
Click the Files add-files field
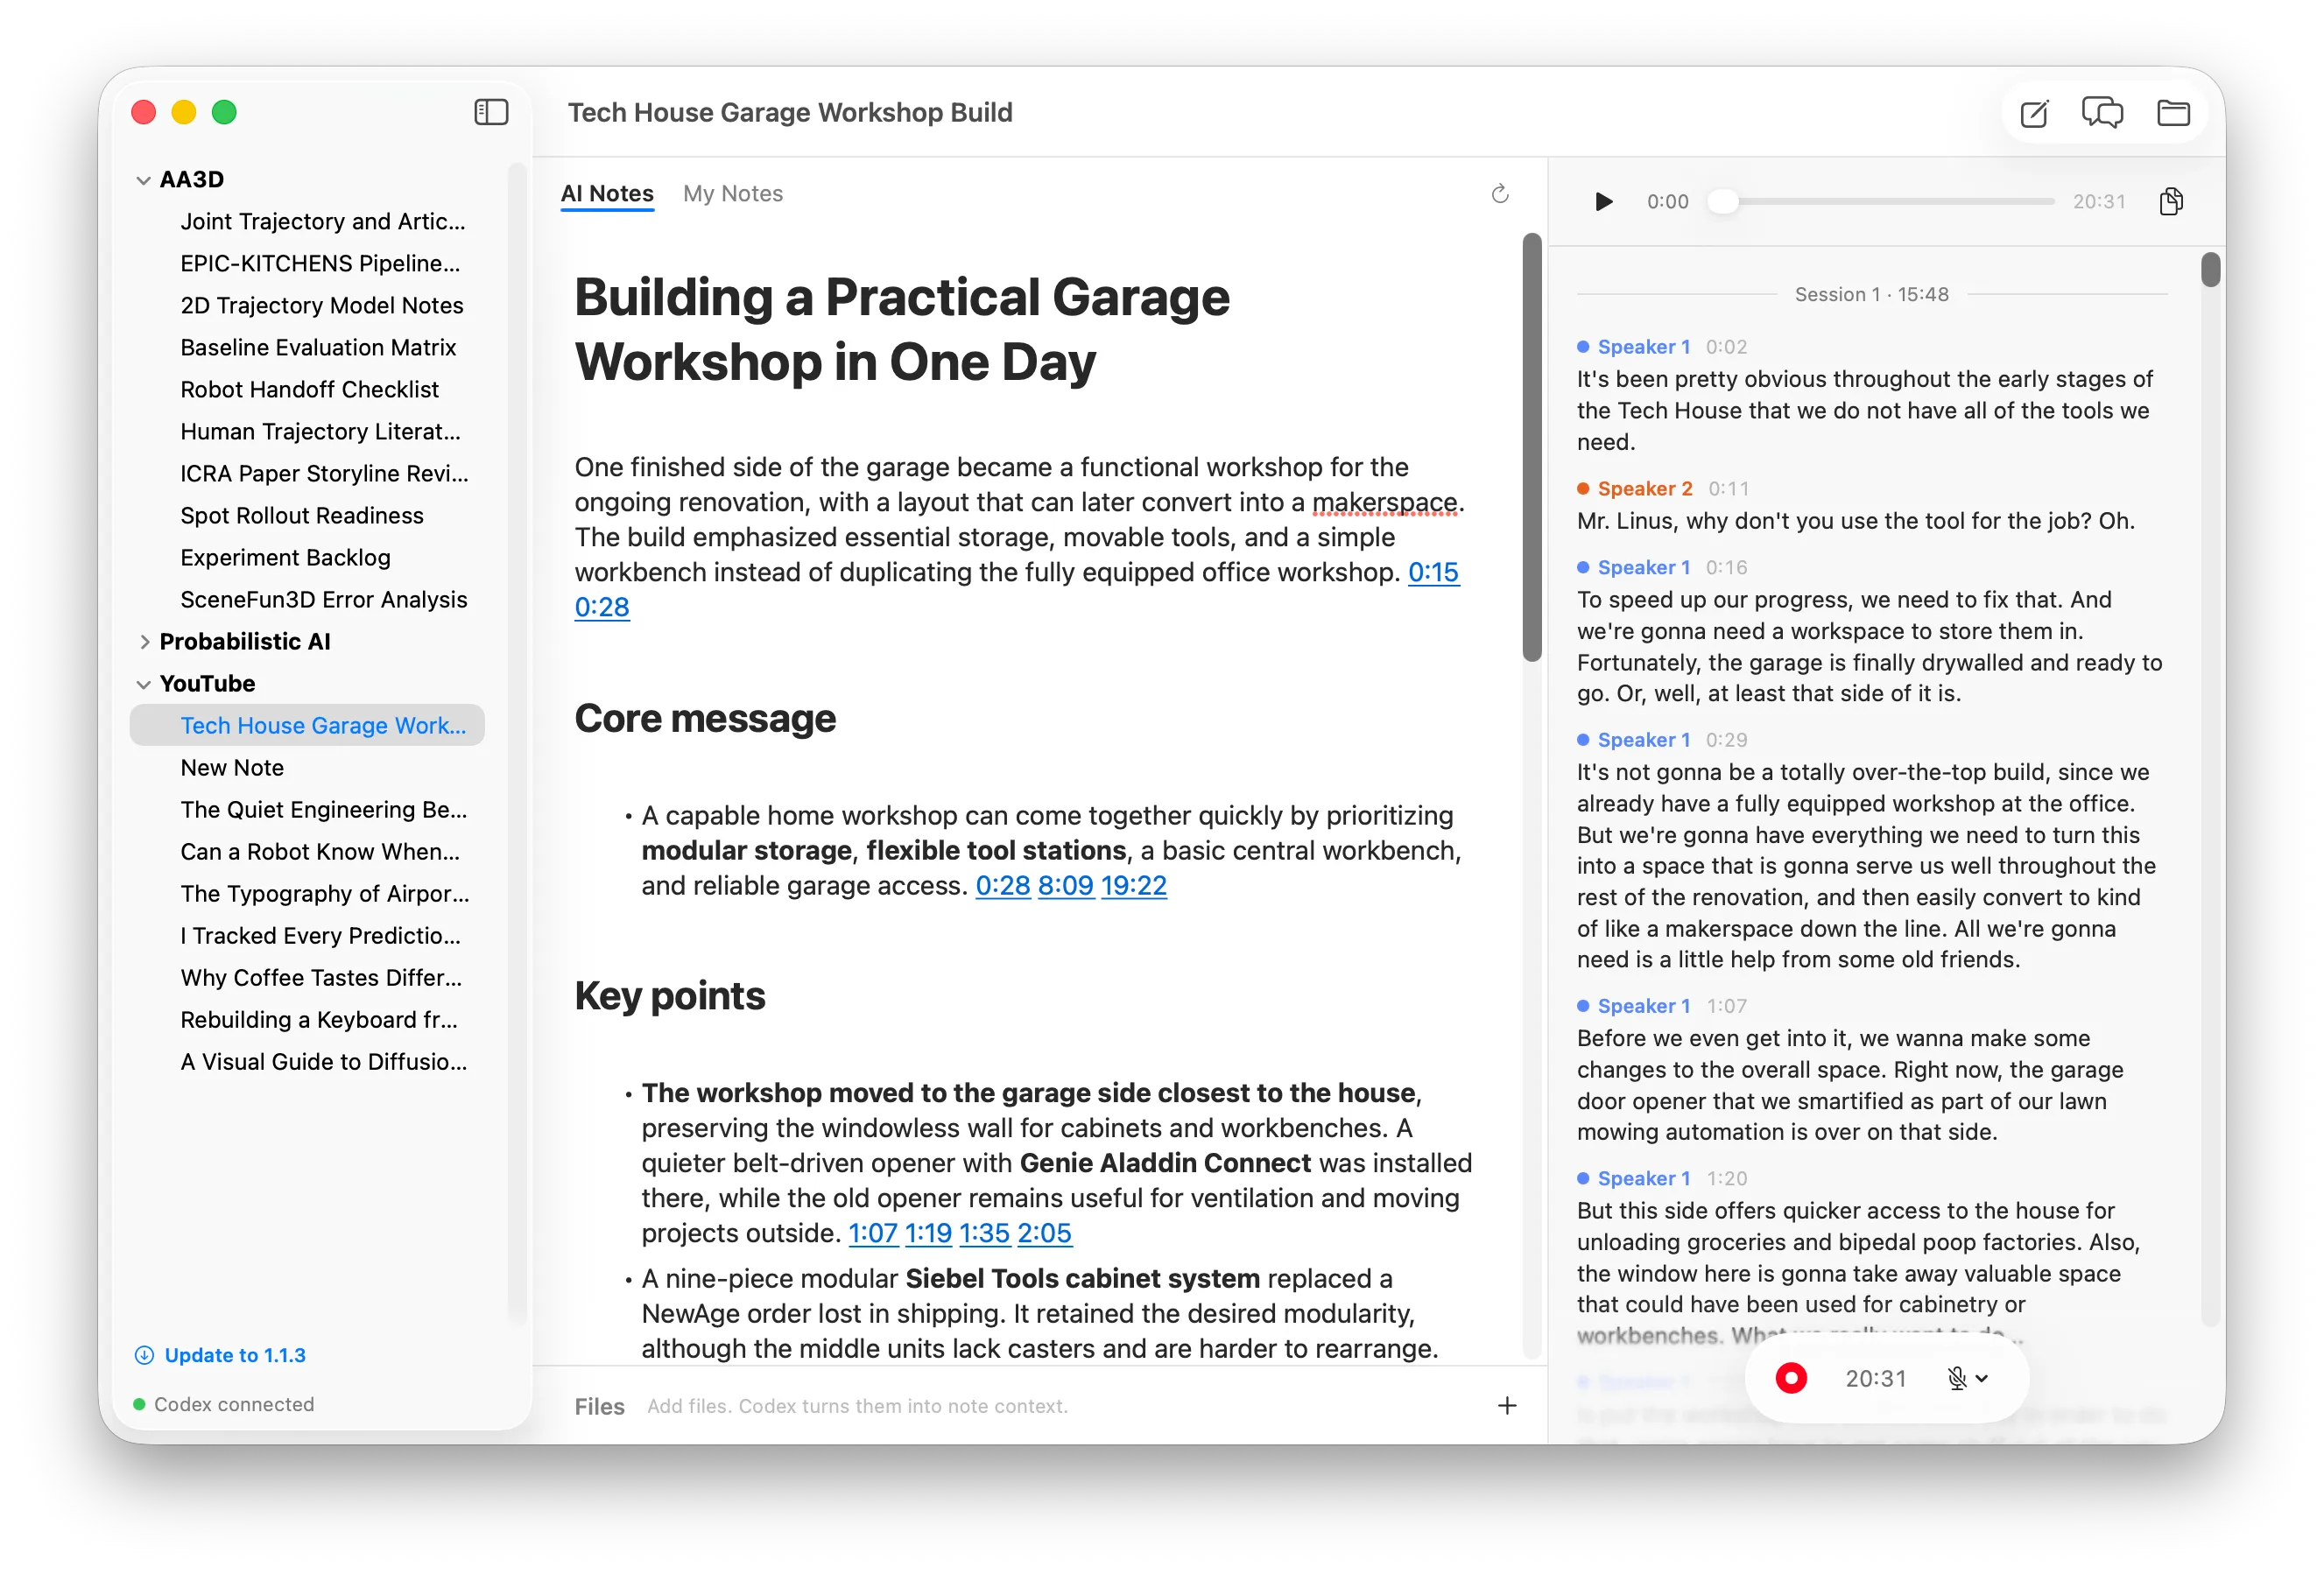click(857, 1406)
